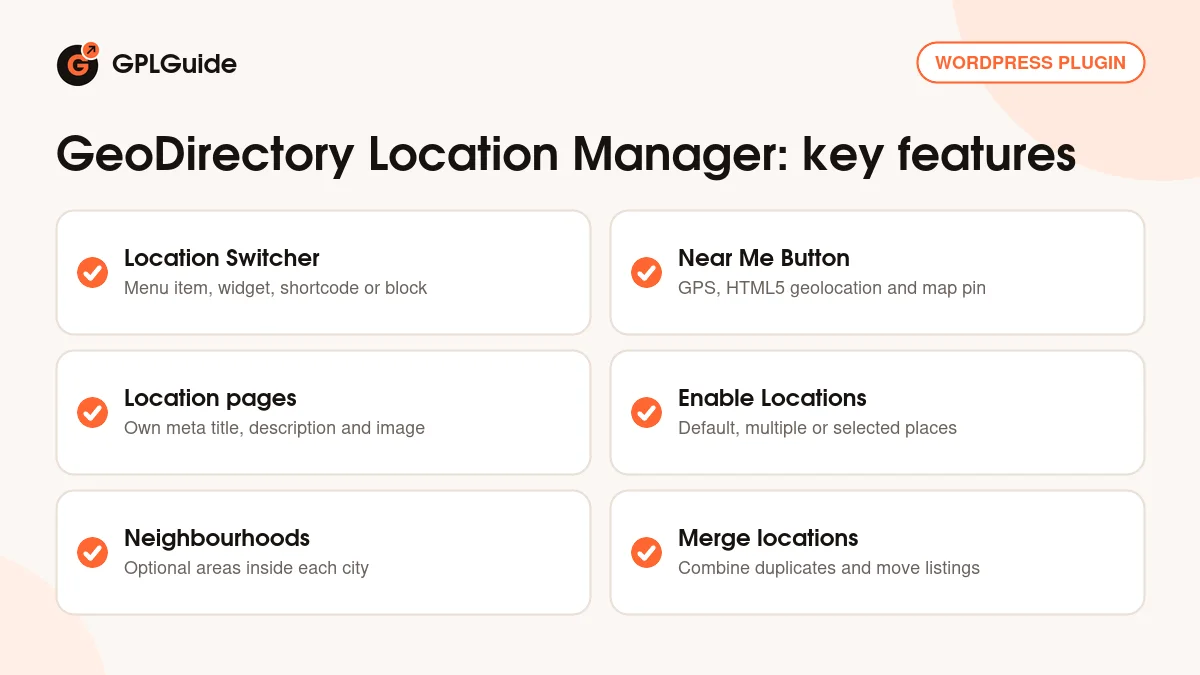Click 'Default, multiple or selected places' text

pos(817,428)
